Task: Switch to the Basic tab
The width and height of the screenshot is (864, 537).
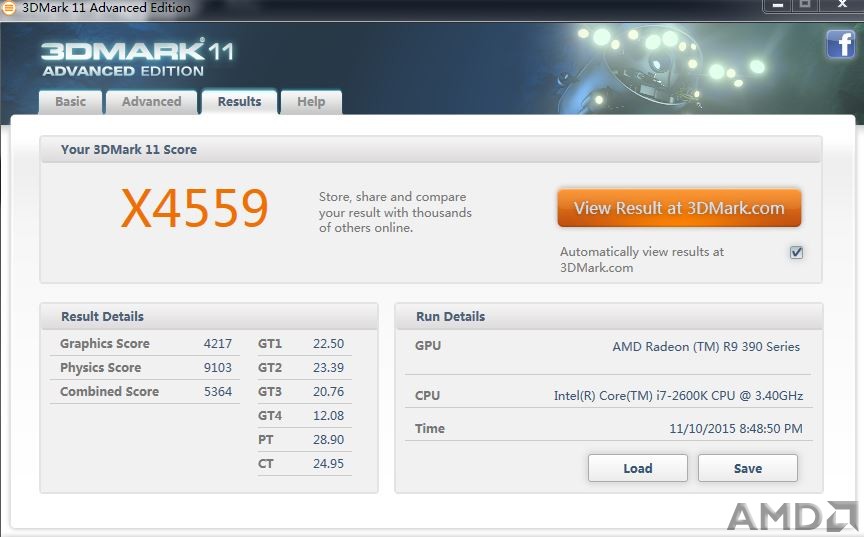Action: pos(71,102)
